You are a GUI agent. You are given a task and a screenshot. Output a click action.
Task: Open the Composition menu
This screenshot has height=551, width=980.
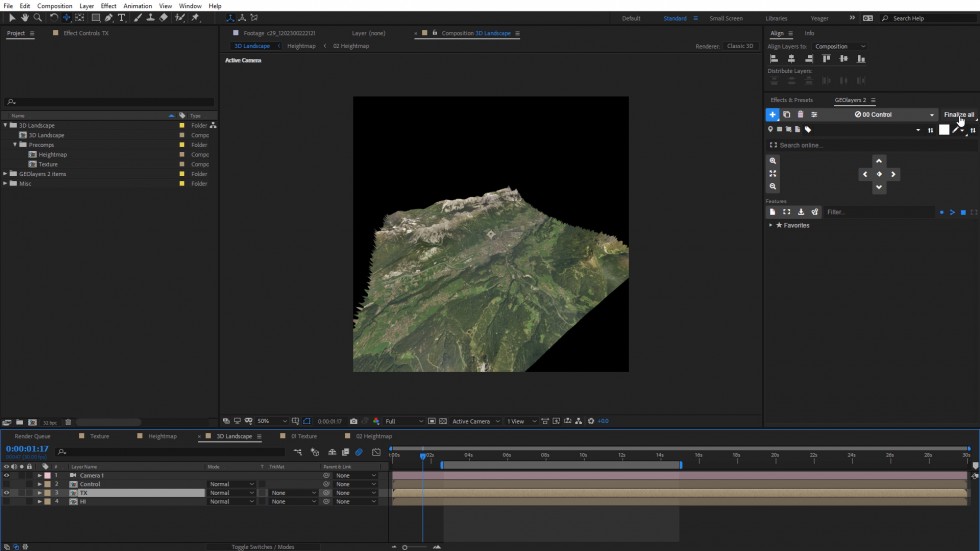[x=55, y=6]
